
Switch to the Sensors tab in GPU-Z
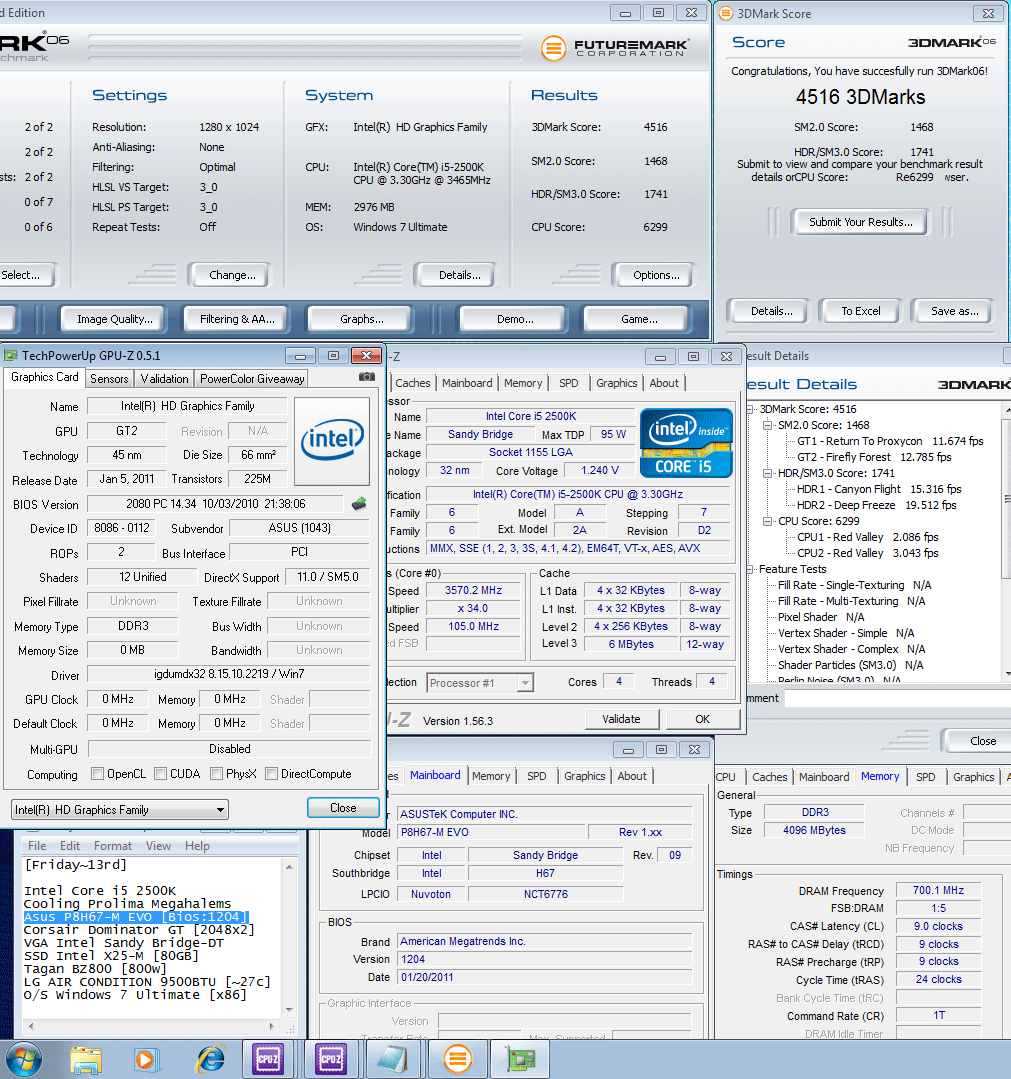109,378
